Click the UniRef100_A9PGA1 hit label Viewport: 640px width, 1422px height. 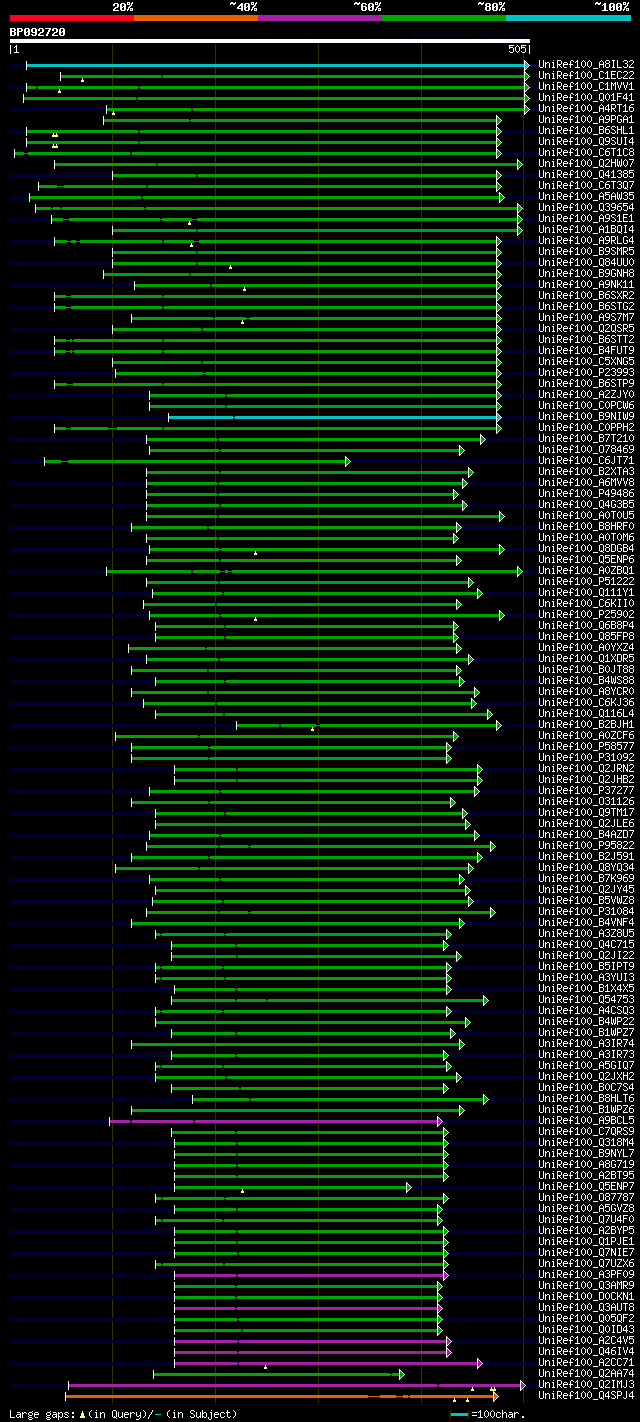pos(586,120)
